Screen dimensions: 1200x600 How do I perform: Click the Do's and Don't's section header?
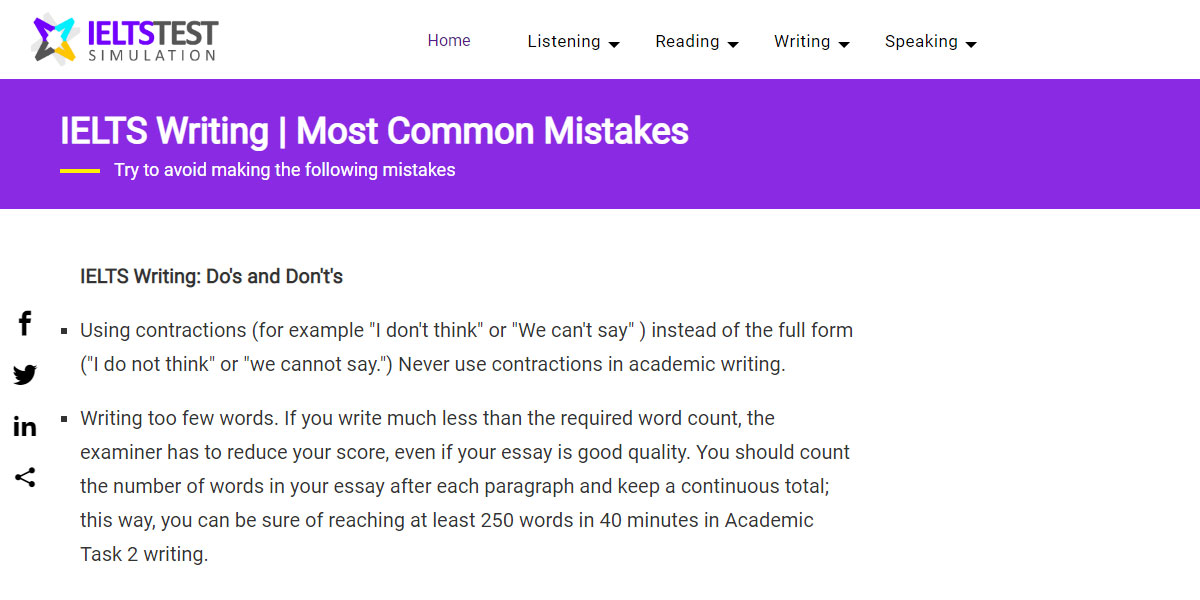pyautogui.click(x=210, y=276)
